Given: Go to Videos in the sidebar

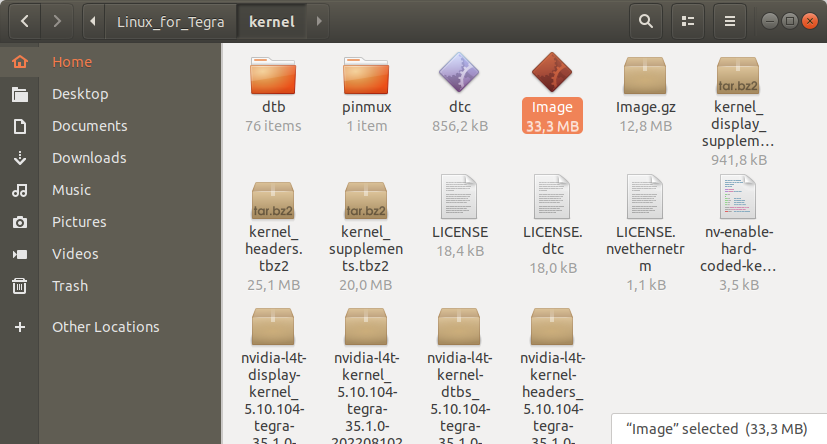Looking at the screenshot, I should pos(75,254).
